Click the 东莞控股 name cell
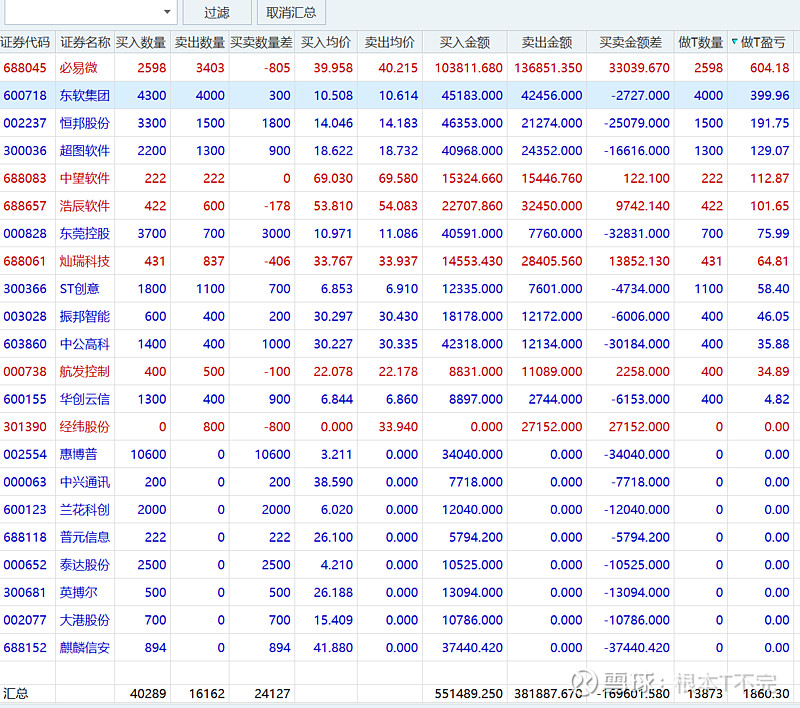The image size is (800, 708). pos(85,234)
